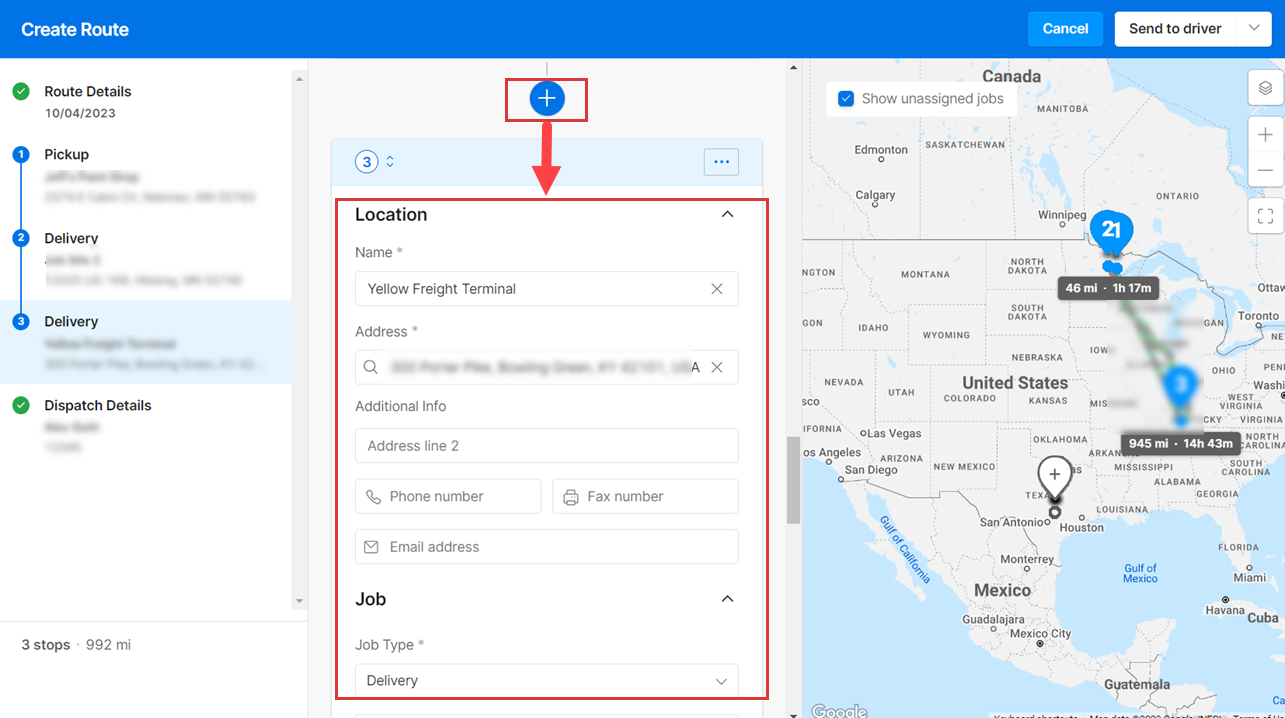Click the plus button to add a stop
Viewport: 1285px width, 718px height.
[x=546, y=99]
